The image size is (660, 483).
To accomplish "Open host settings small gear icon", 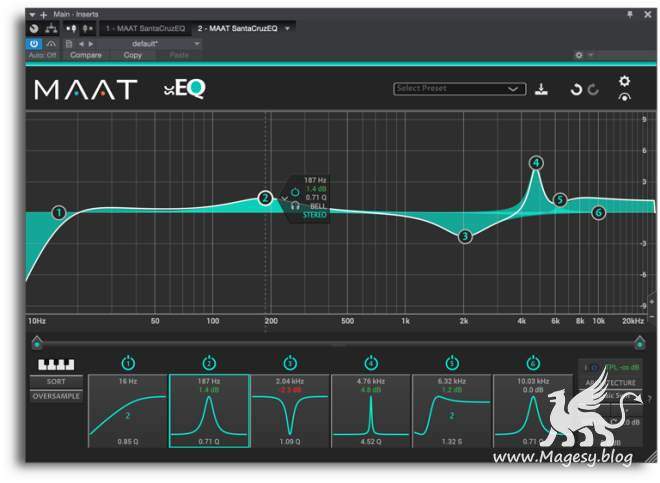I will (579, 55).
